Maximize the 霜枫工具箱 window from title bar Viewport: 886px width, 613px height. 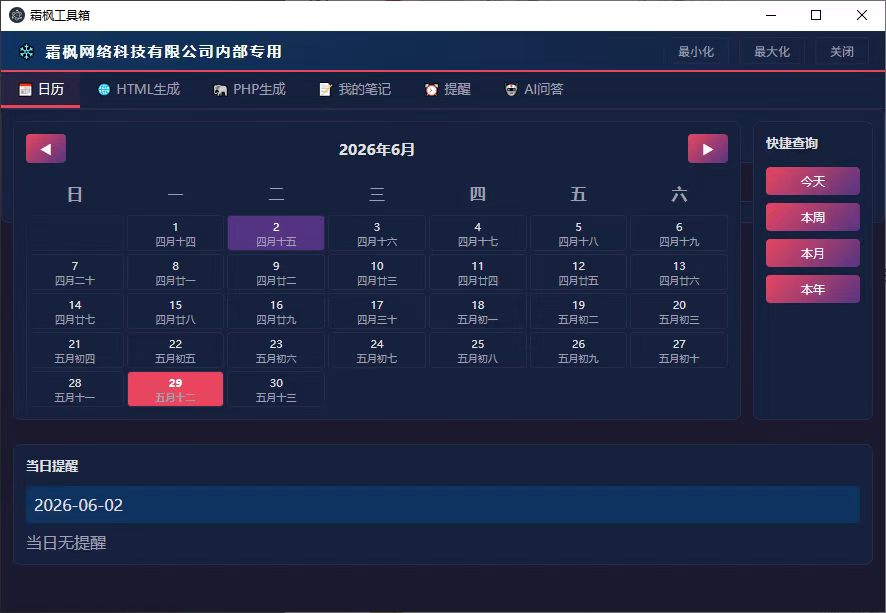pyautogui.click(x=816, y=15)
